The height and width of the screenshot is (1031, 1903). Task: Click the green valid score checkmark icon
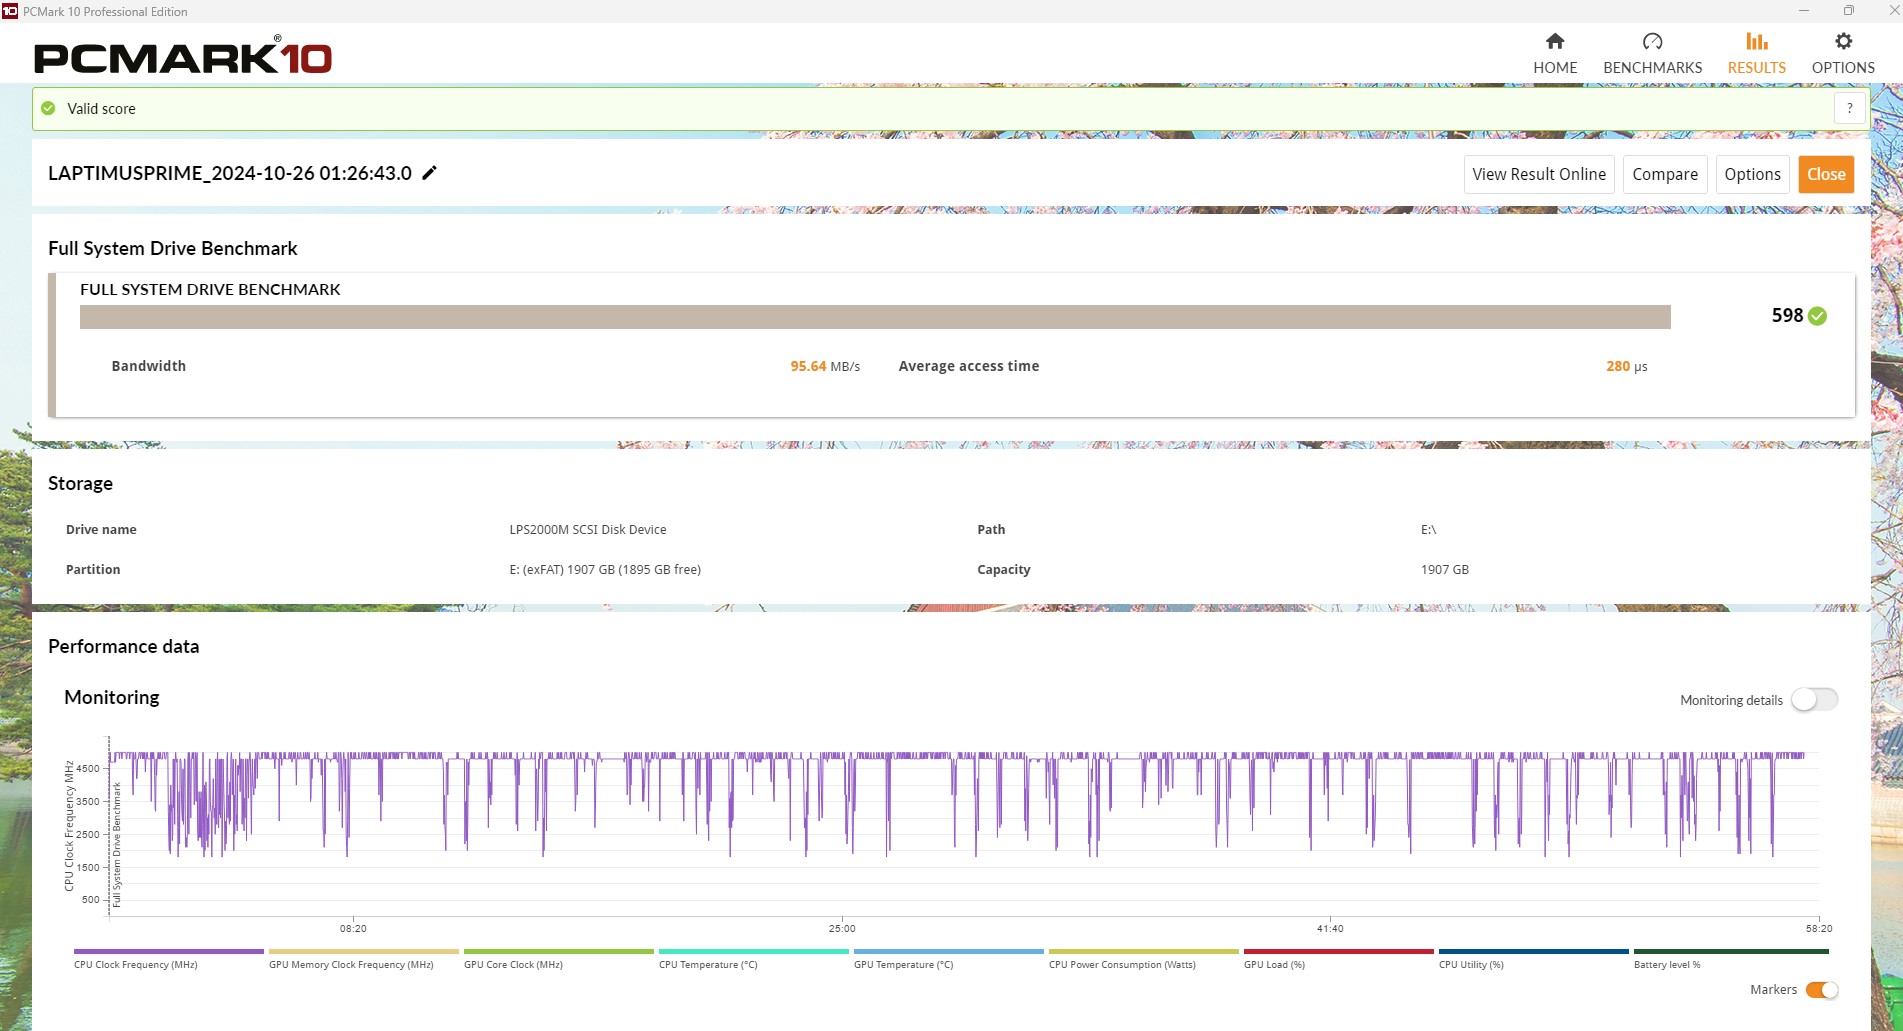(48, 108)
